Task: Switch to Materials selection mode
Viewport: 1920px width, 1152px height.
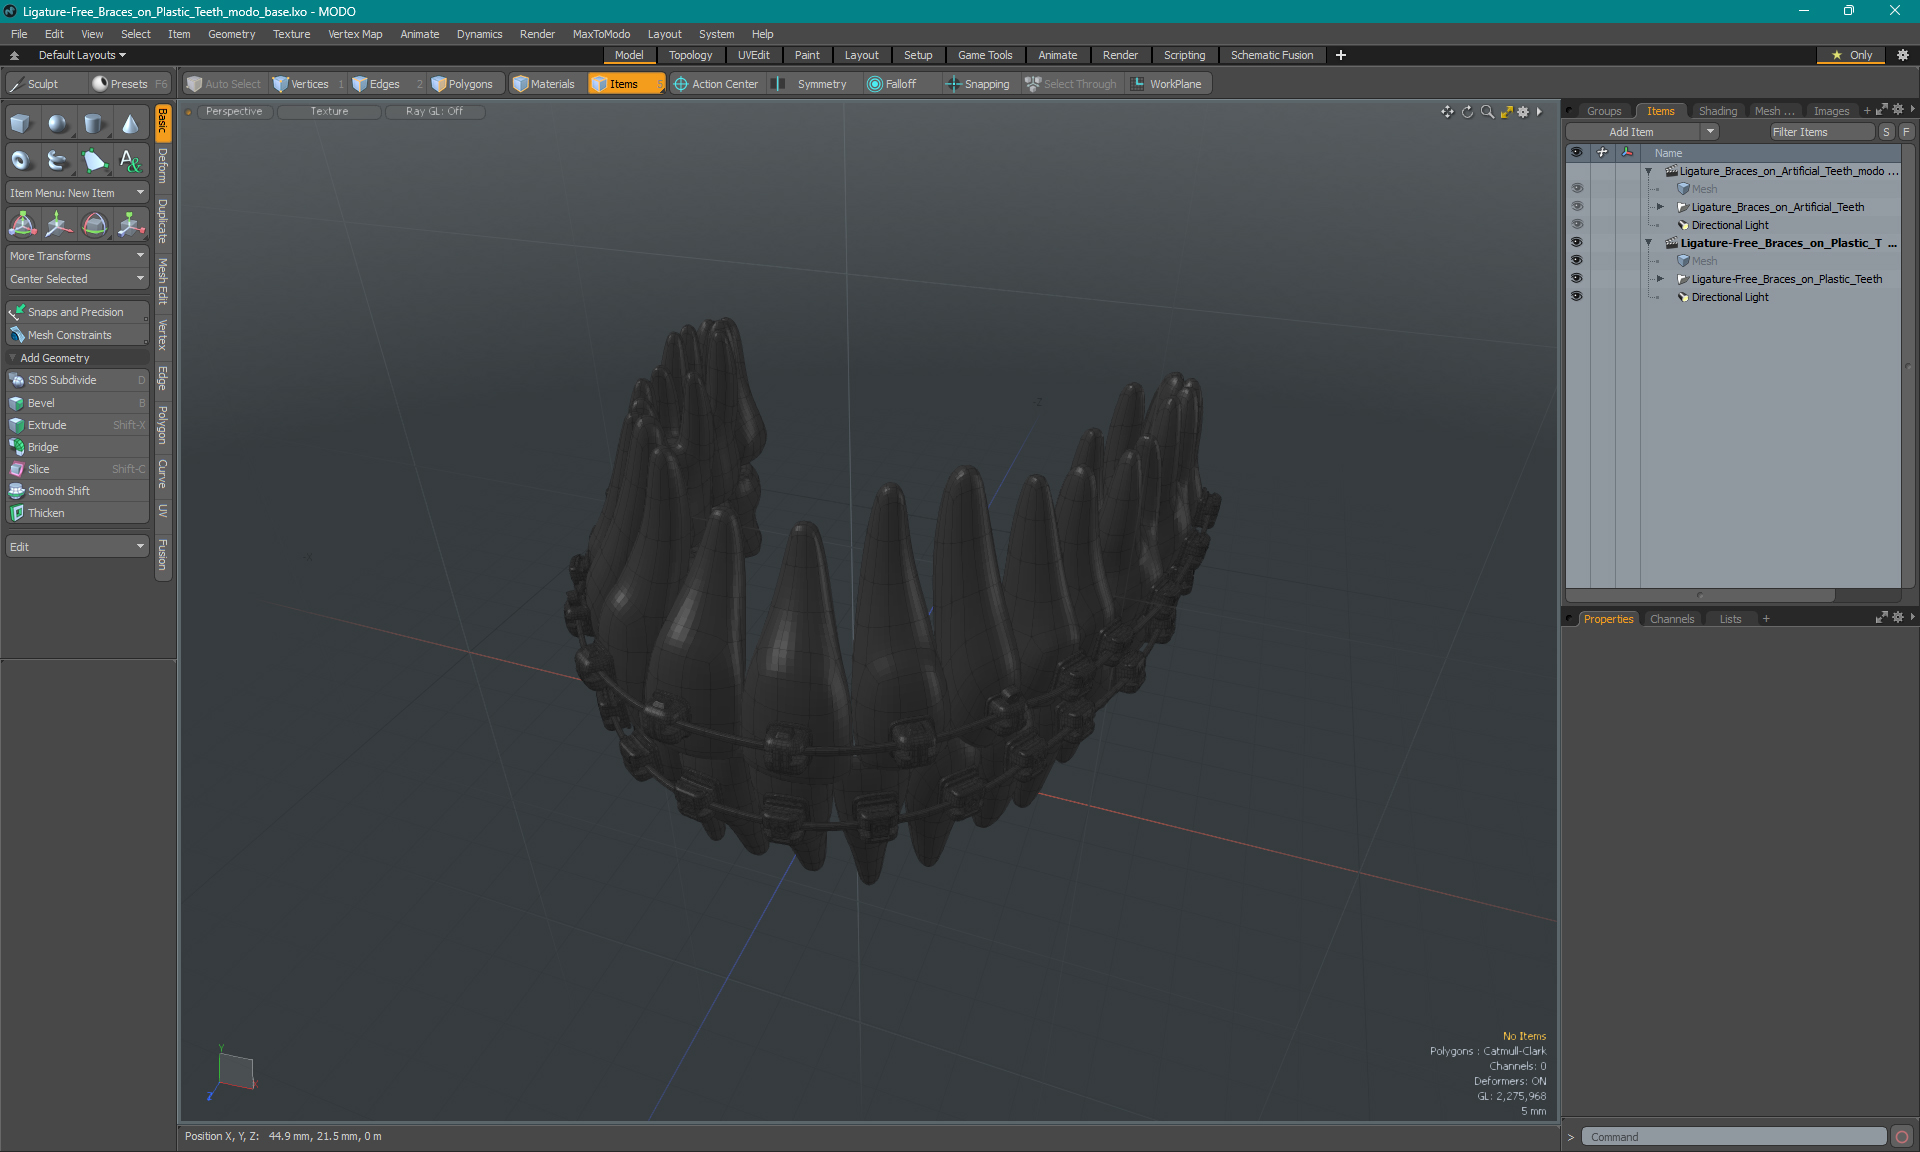Action: pyautogui.click(x=545, y=84)
